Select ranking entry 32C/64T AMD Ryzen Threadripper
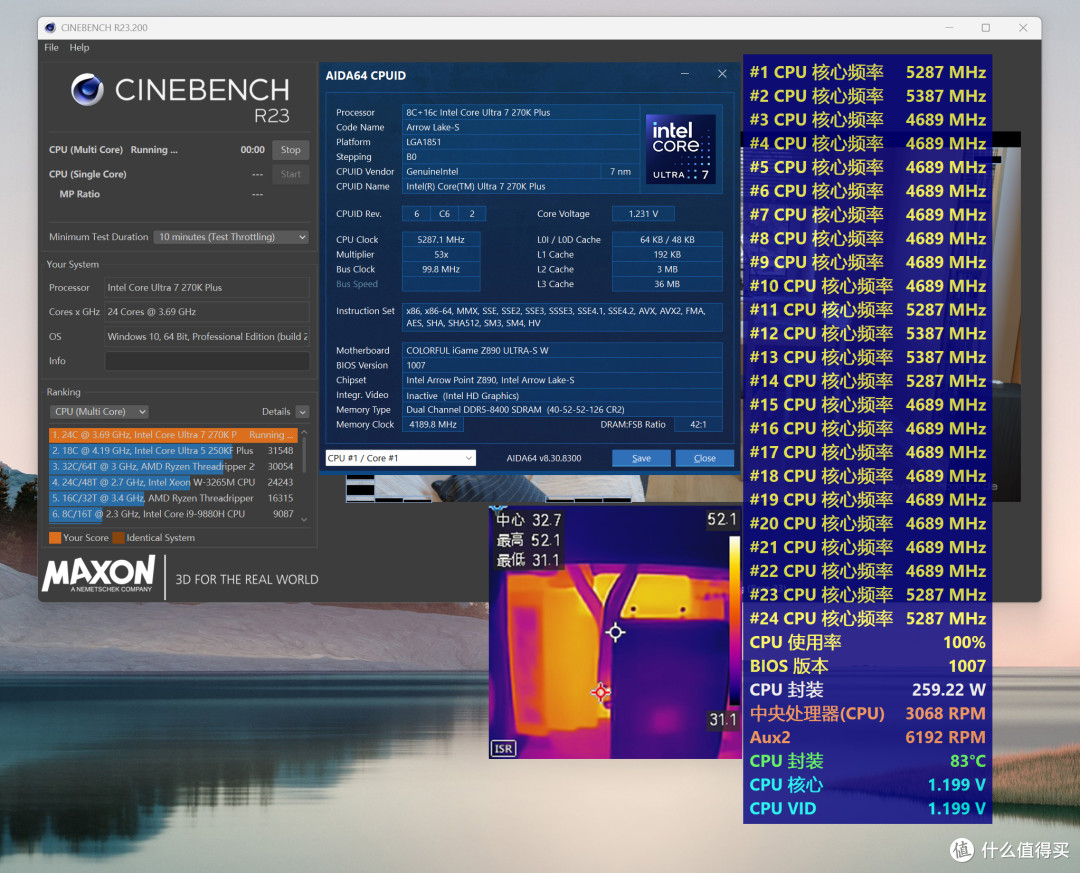Image resolution: width=1080 pixels, height=873 pixels. tap(173, 466)
